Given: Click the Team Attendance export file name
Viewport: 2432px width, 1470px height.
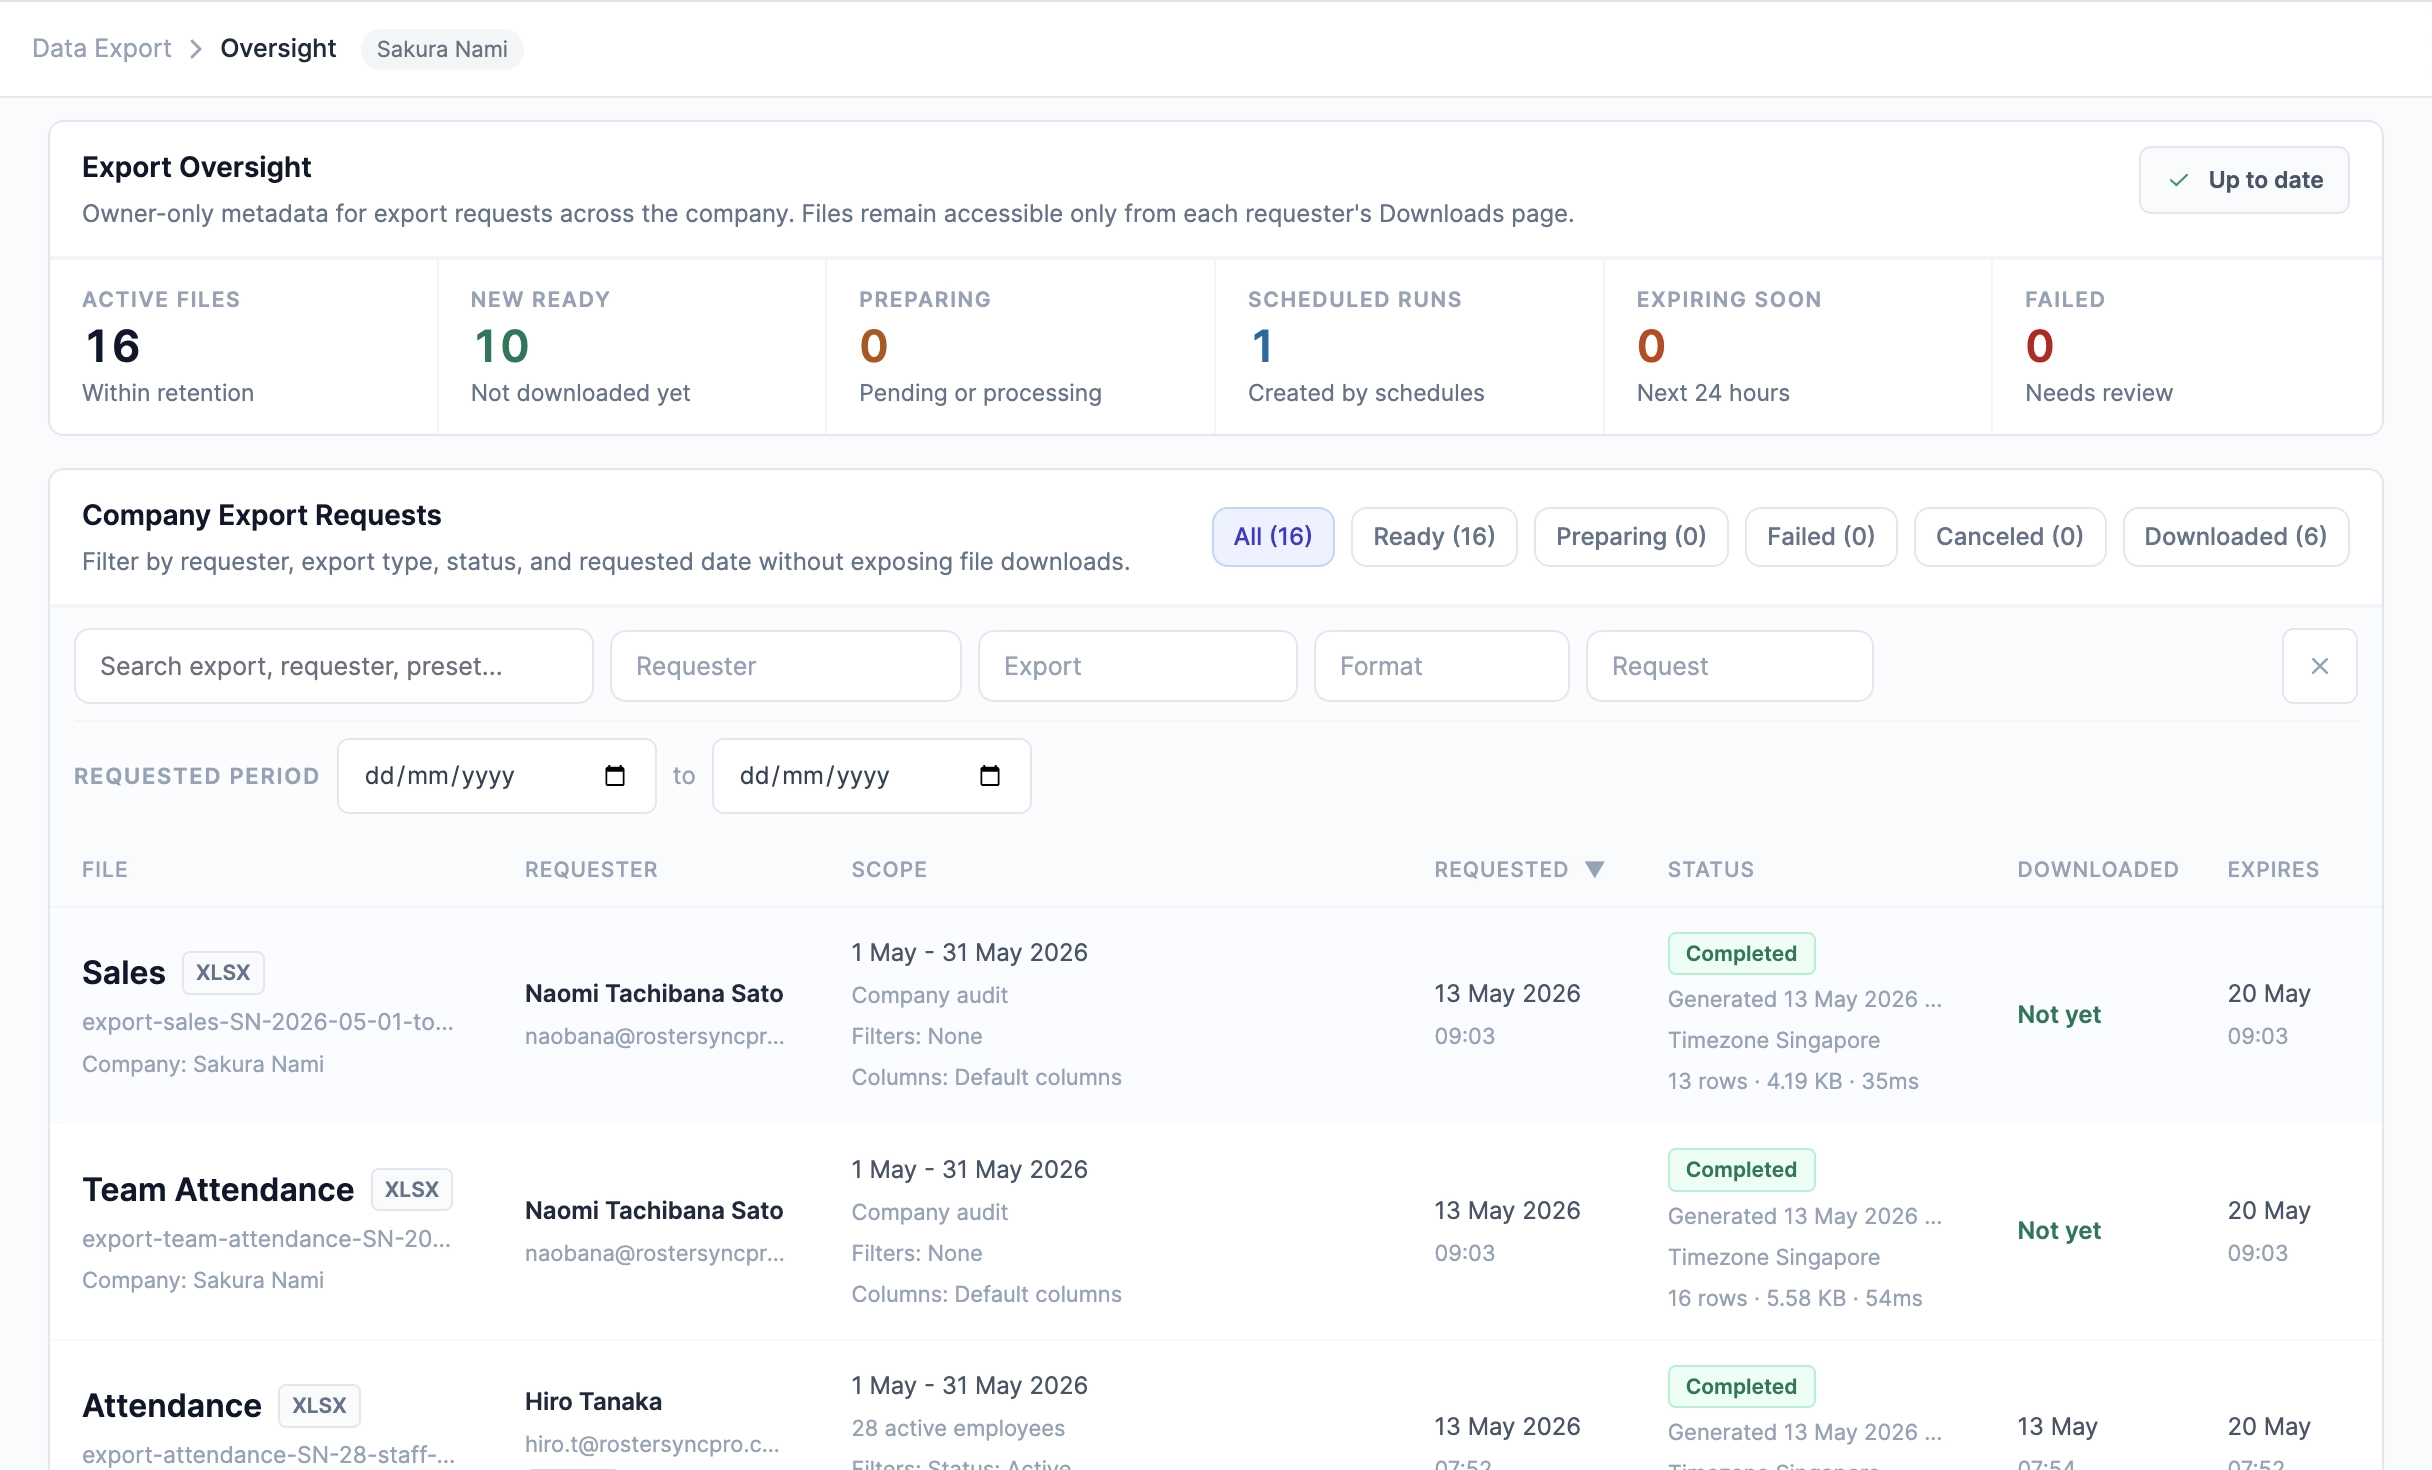Looking at the screenshot, I should [218, 1190].
